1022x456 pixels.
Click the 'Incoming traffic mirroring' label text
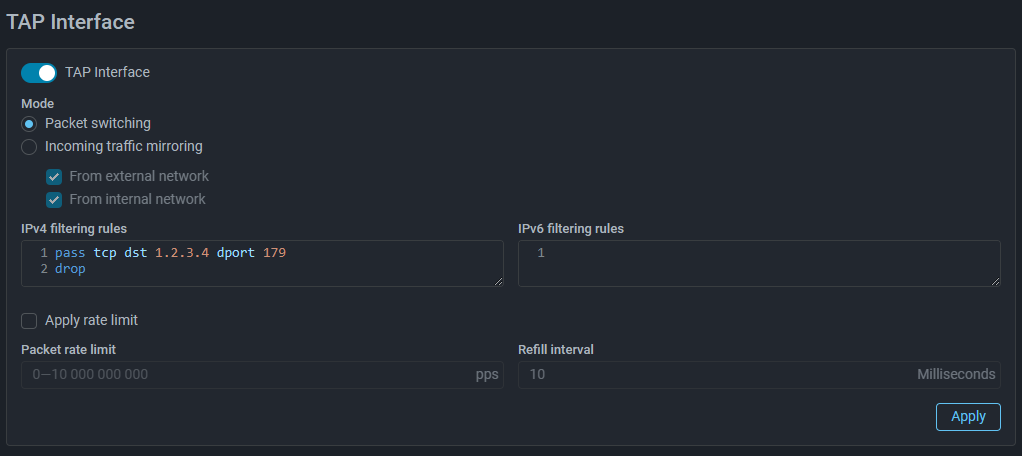coord(124,147)
